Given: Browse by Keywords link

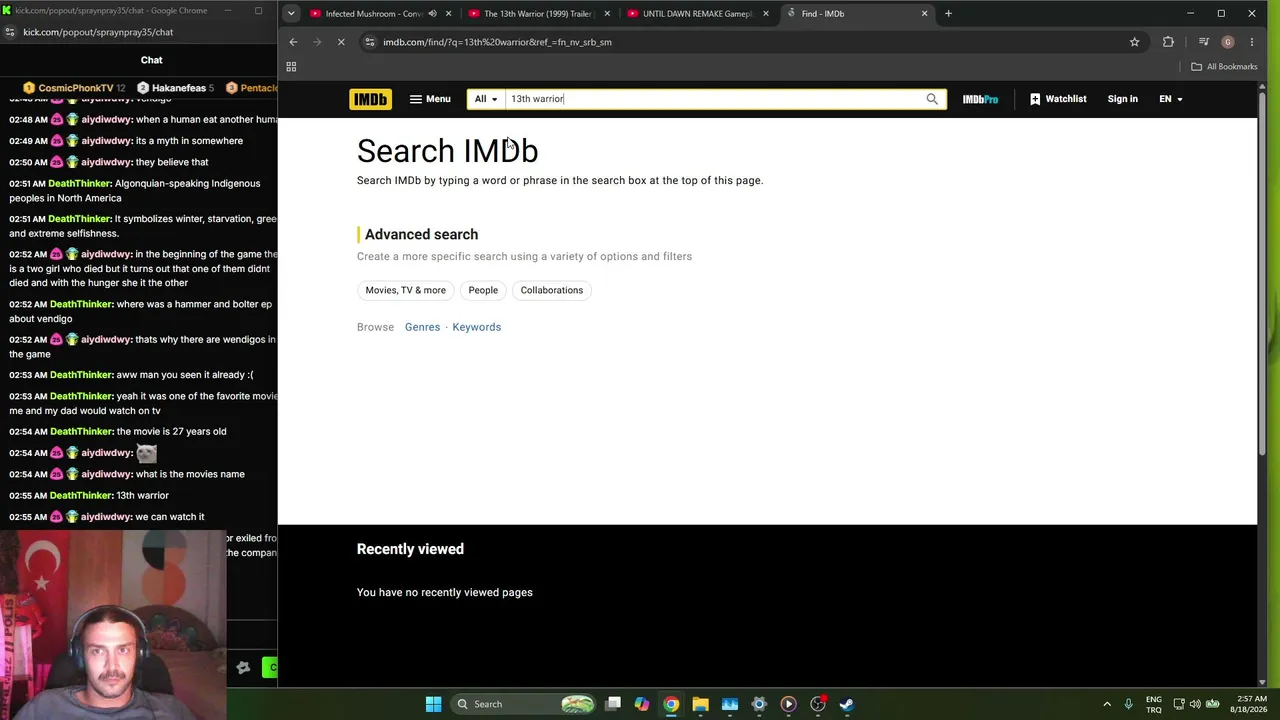Looking at the screenshot, I should click(x=477, y=327).
